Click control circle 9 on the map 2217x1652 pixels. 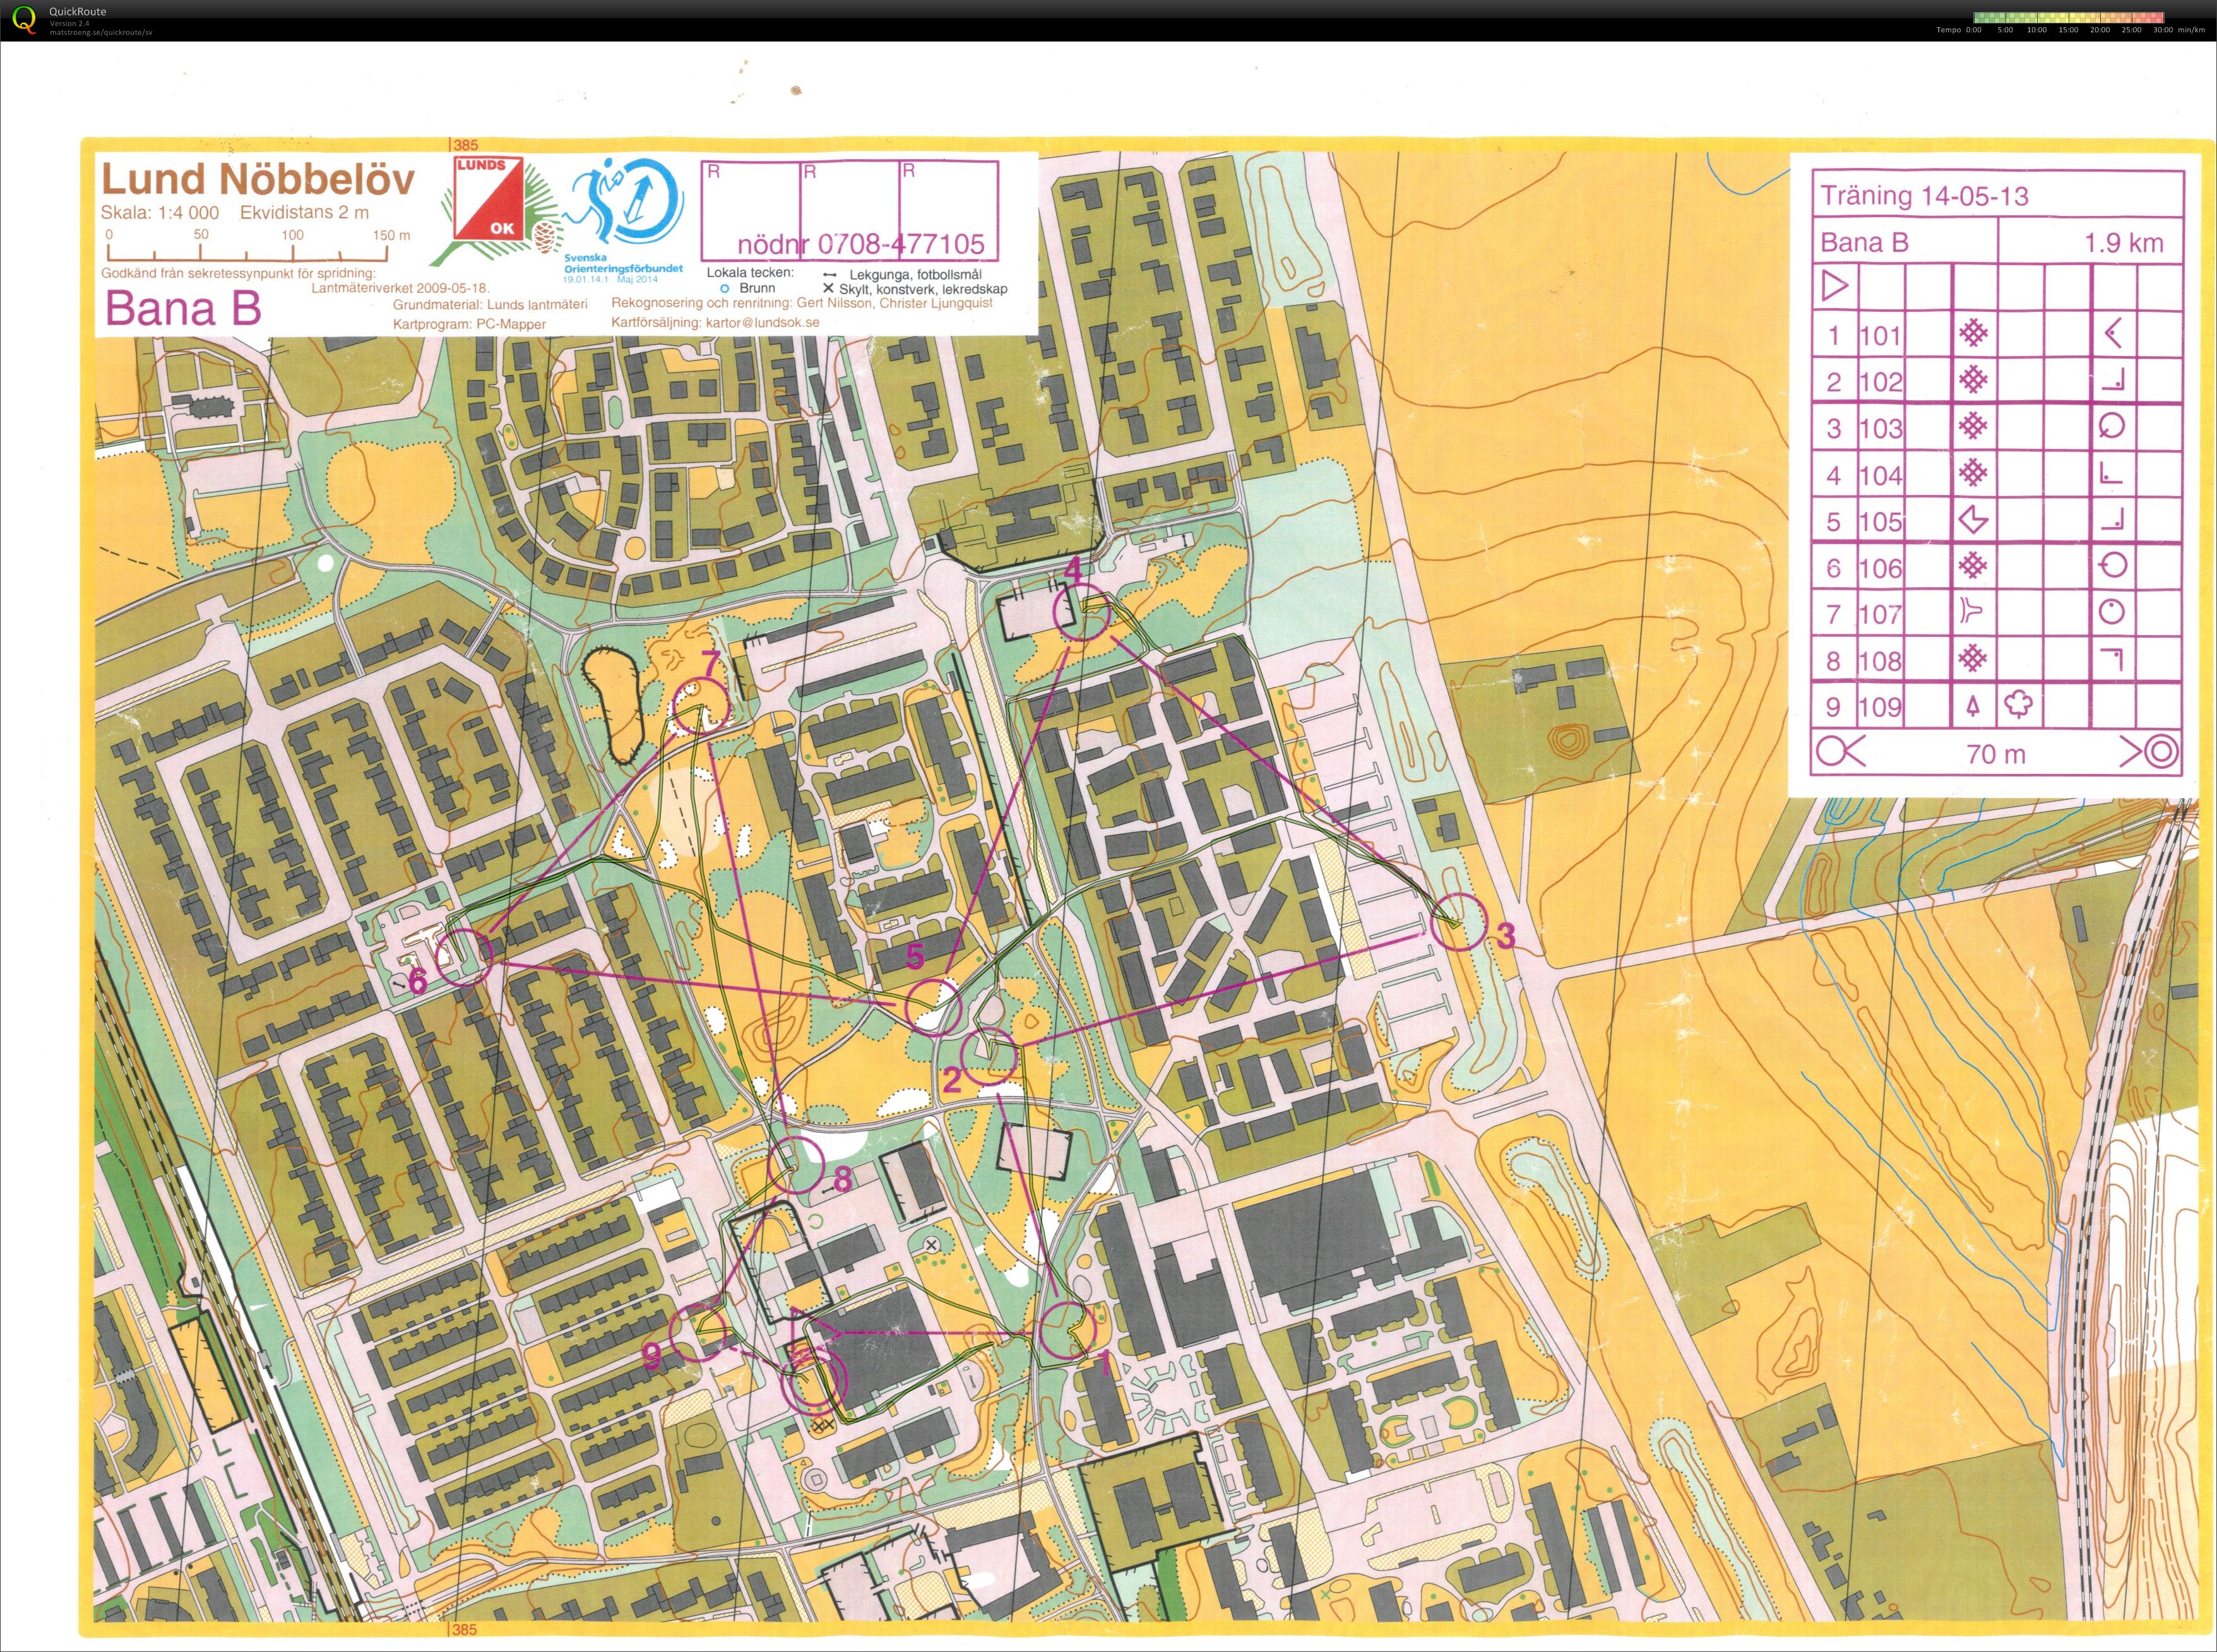[698, 1333]
